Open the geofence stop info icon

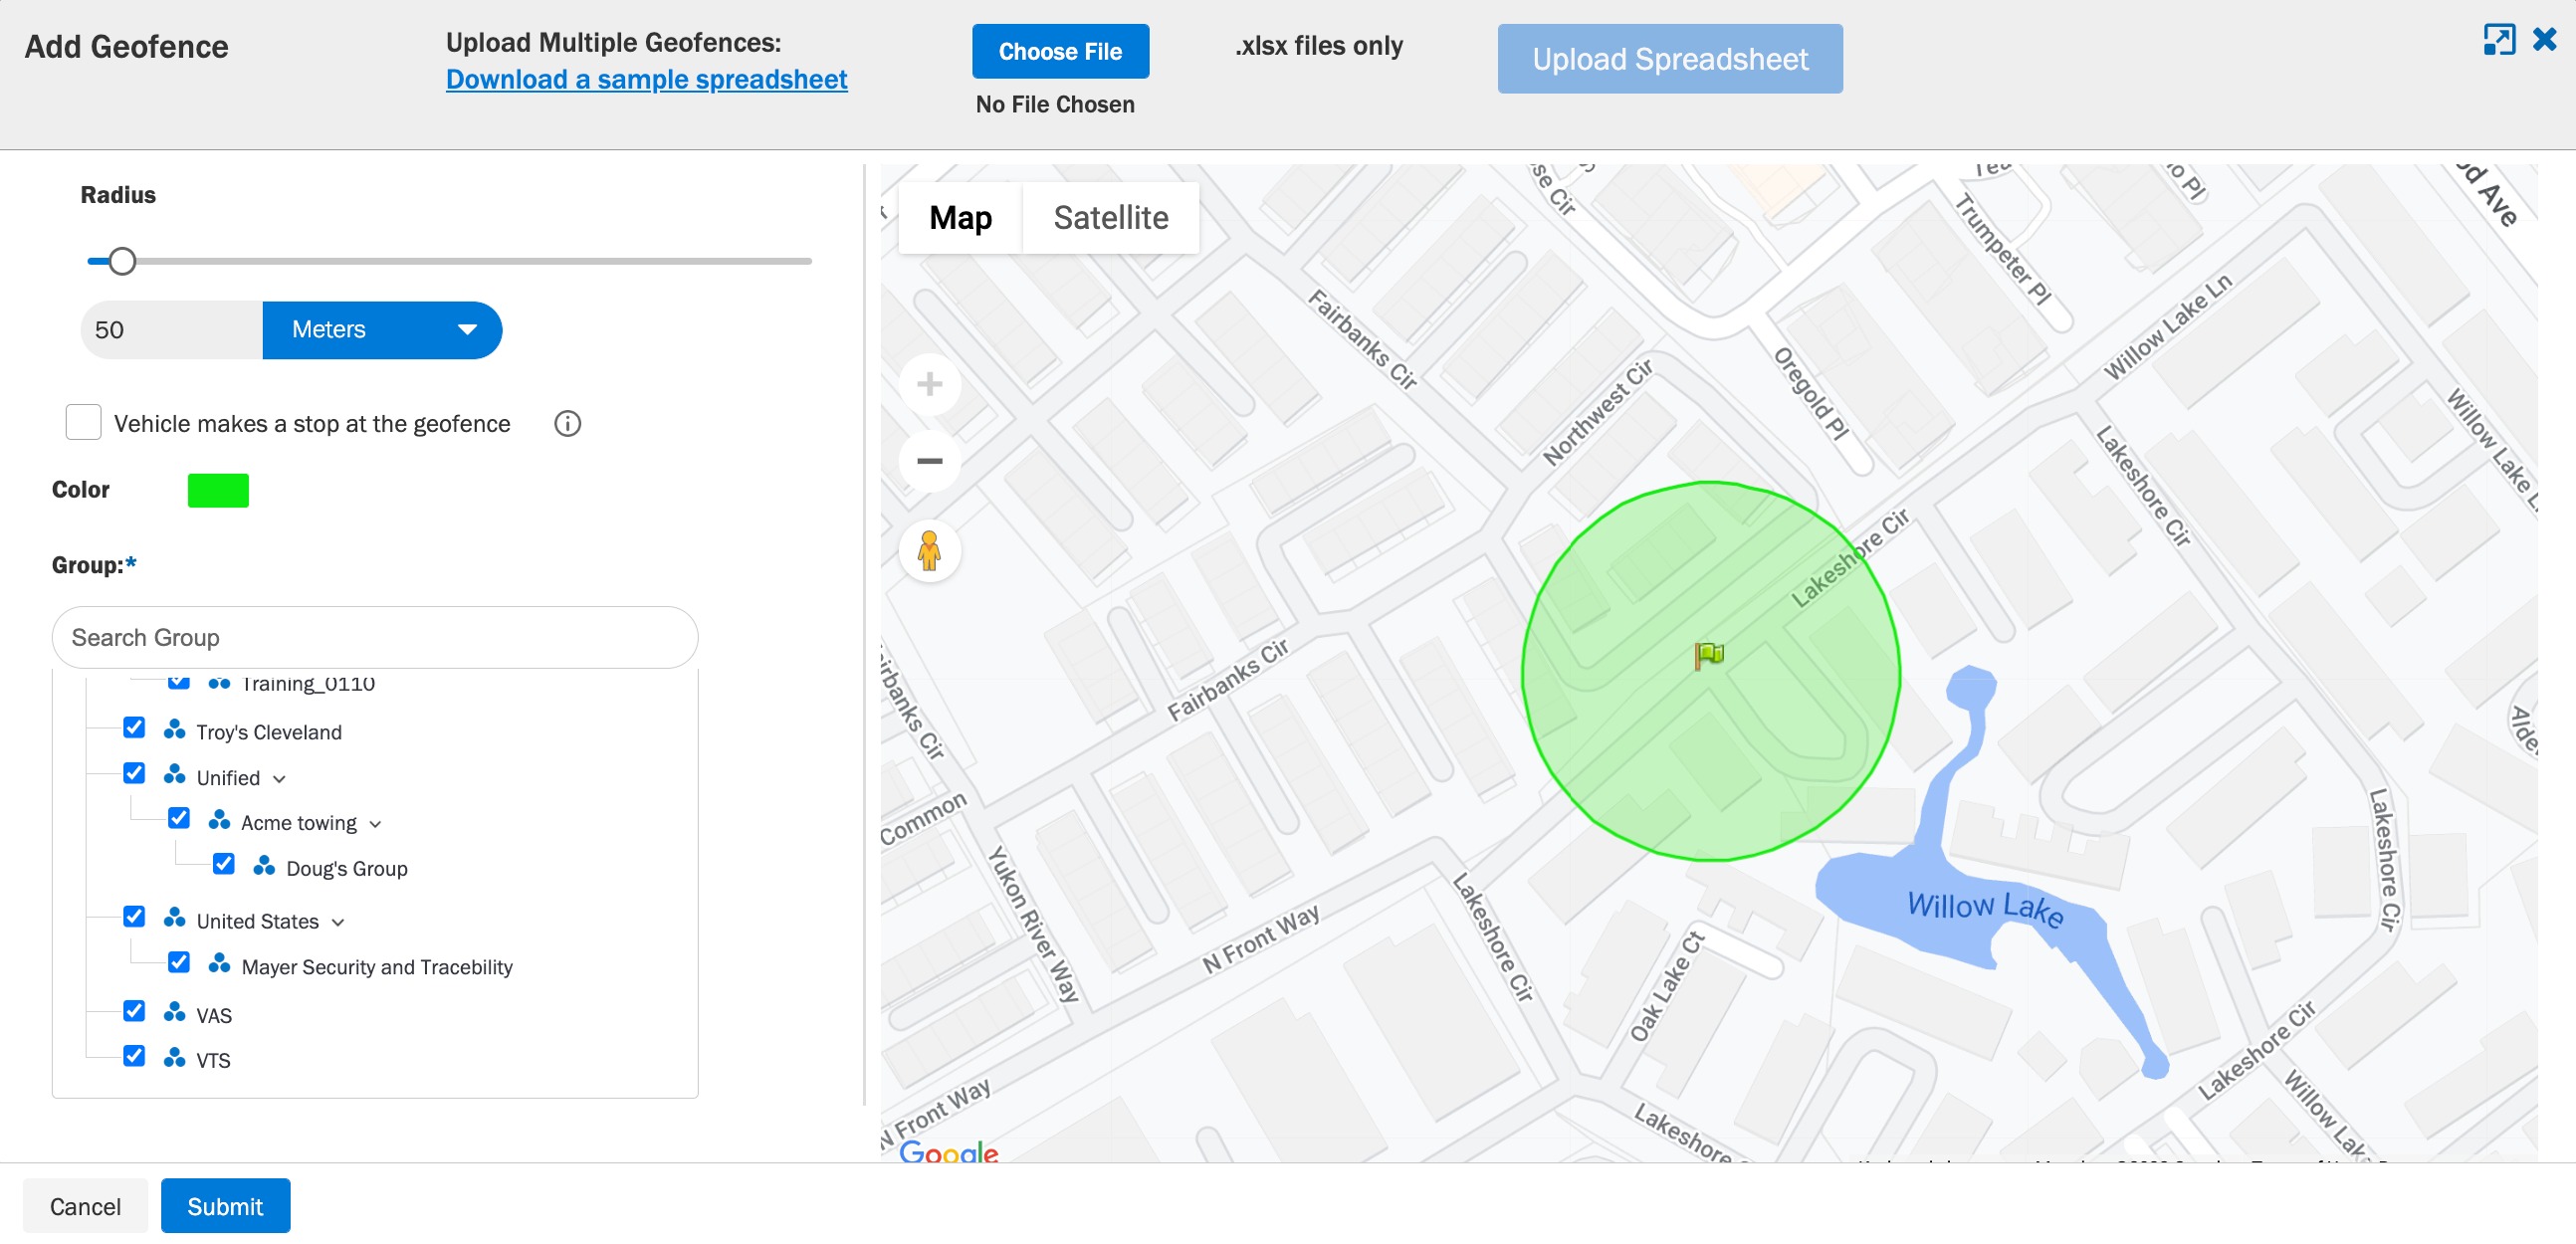[x=567, y=424]
